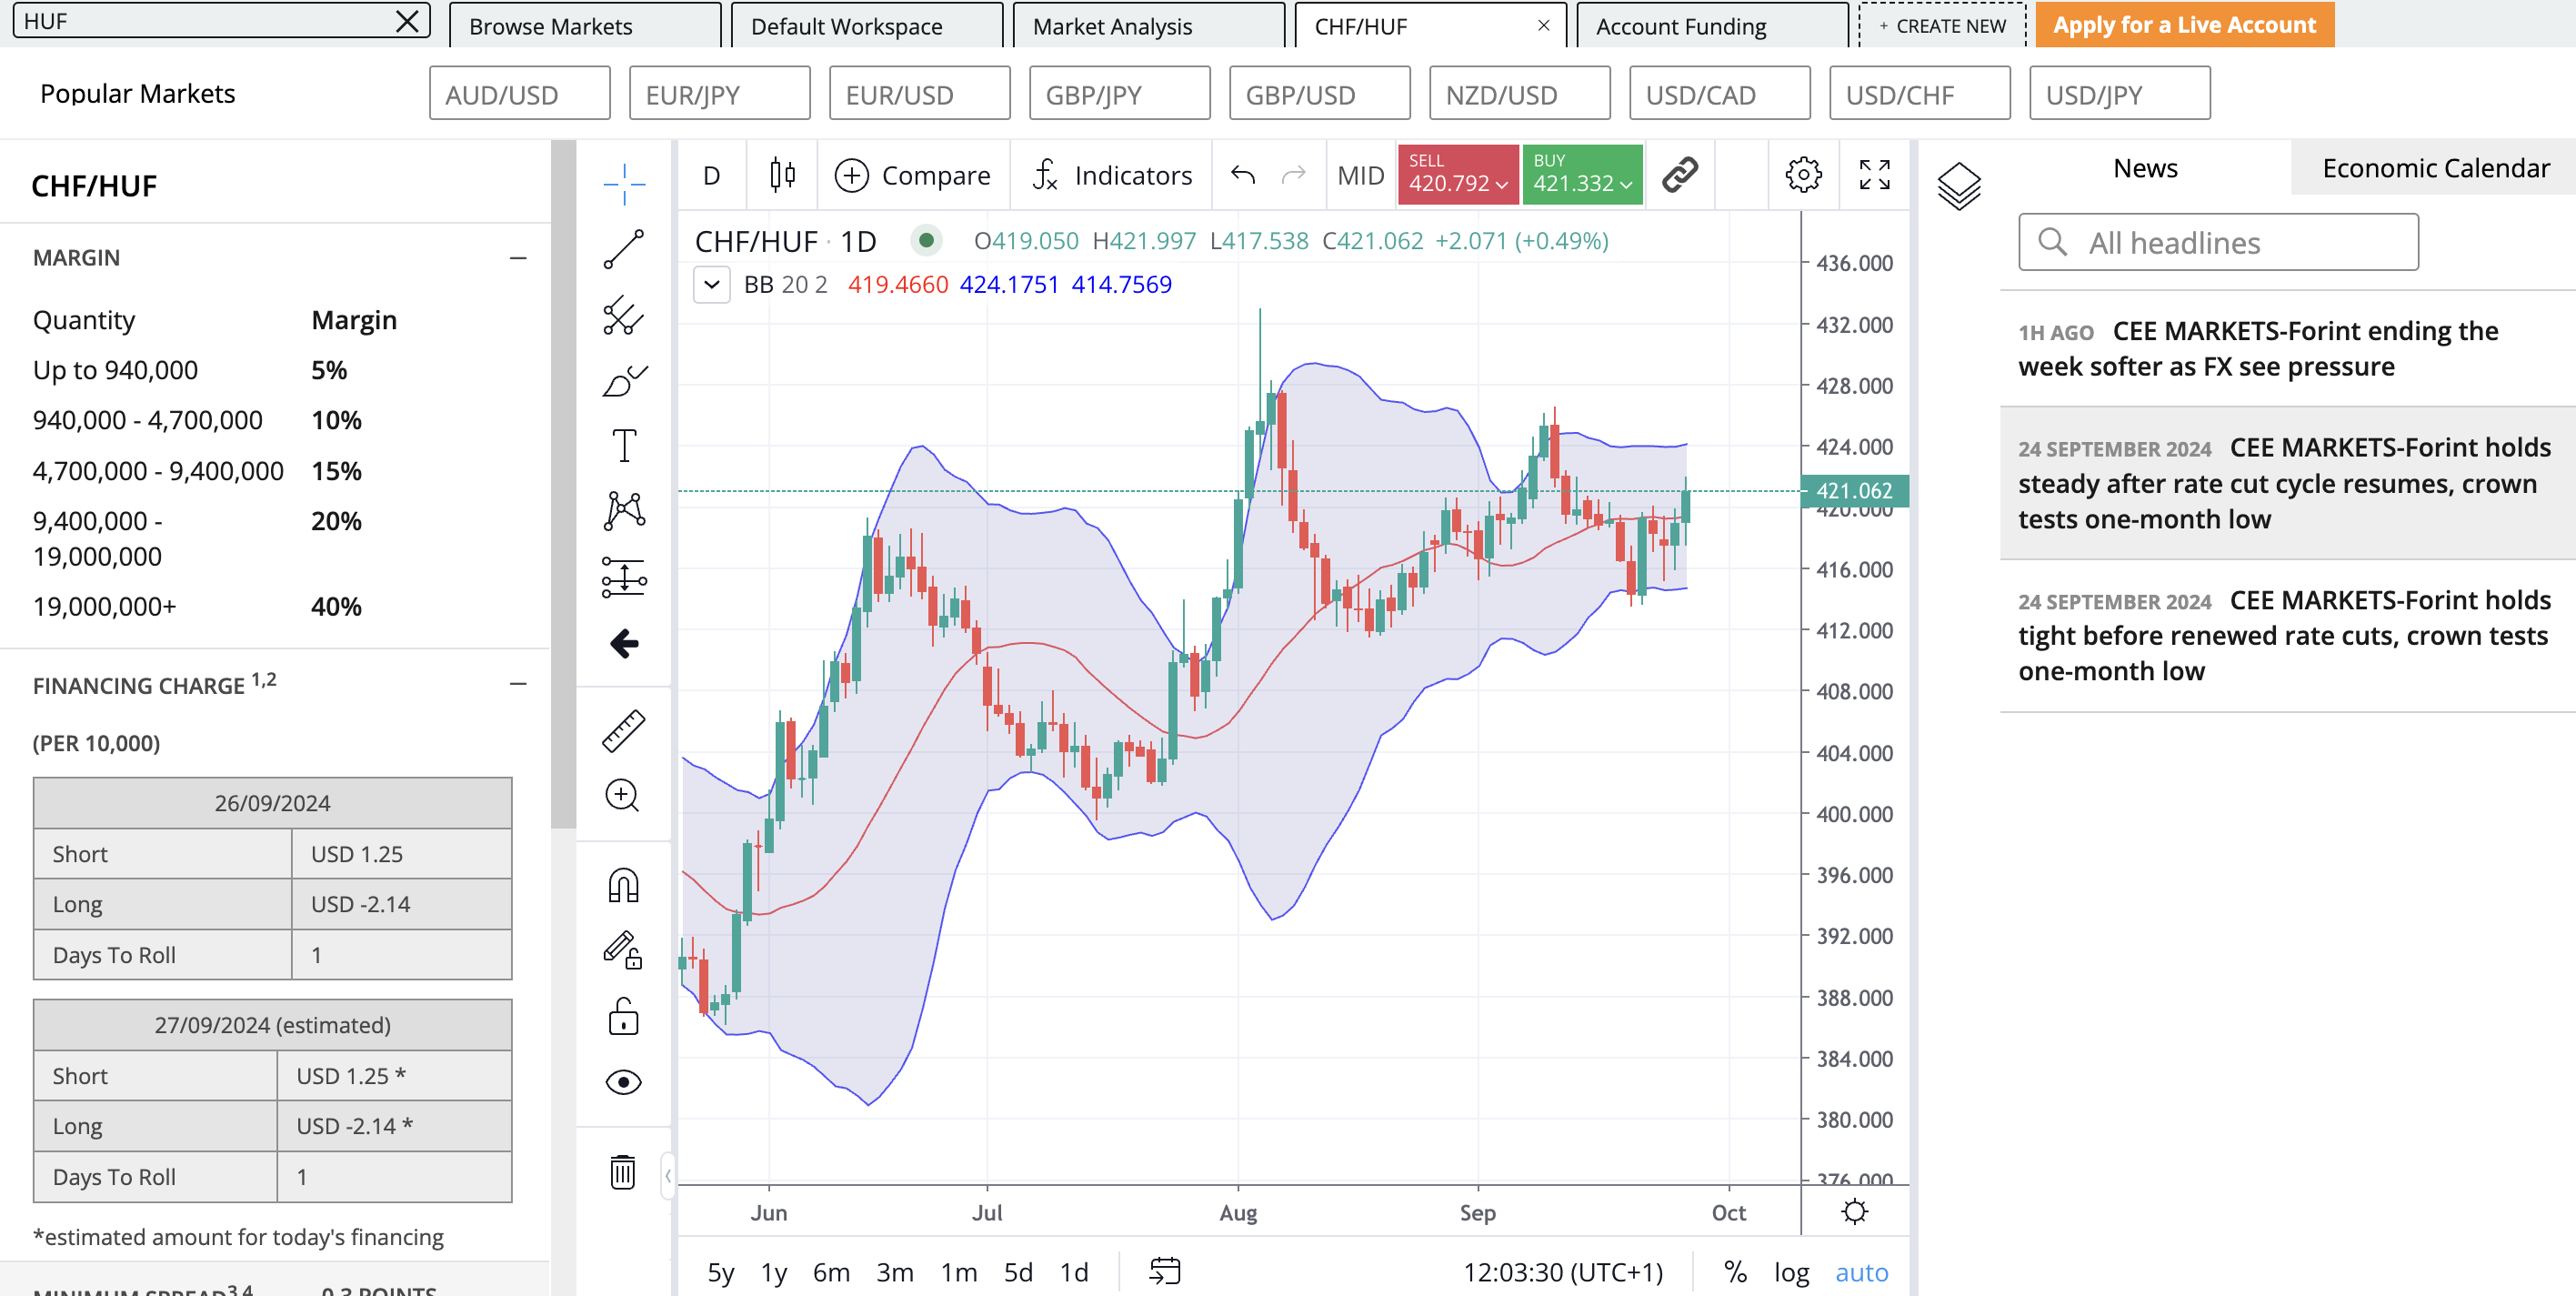Undo the last chart action
Image resolution: width=2576 pixels, height=1296 pixels.
(x=1243, y=175)
